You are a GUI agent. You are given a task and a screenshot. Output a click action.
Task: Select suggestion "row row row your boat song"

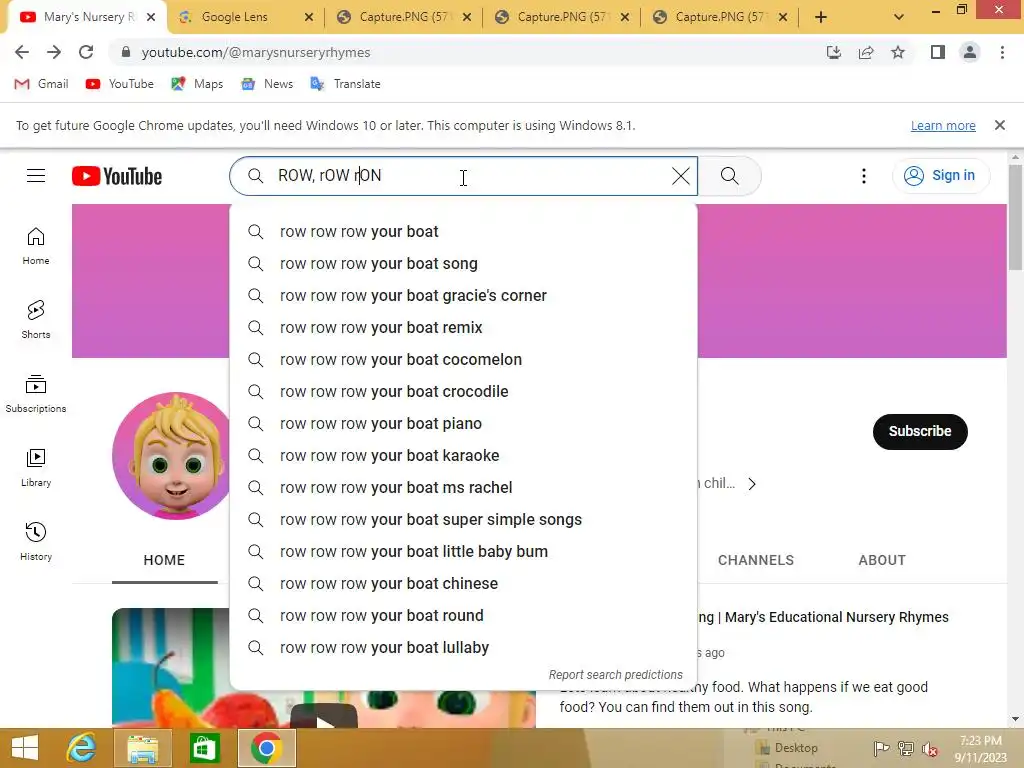pyautogui.click(x=463, y=264)
